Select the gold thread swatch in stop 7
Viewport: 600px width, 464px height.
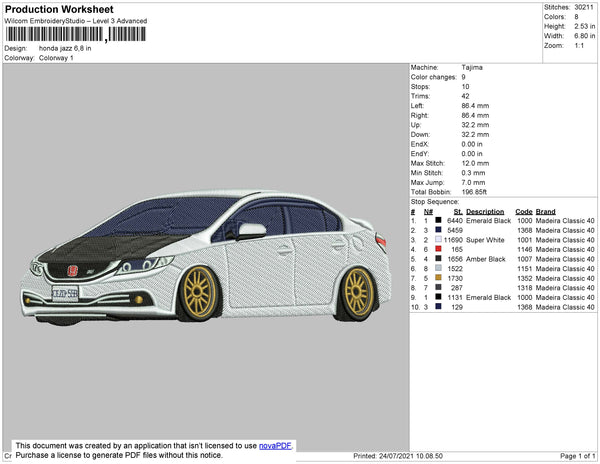click(437, 278)
